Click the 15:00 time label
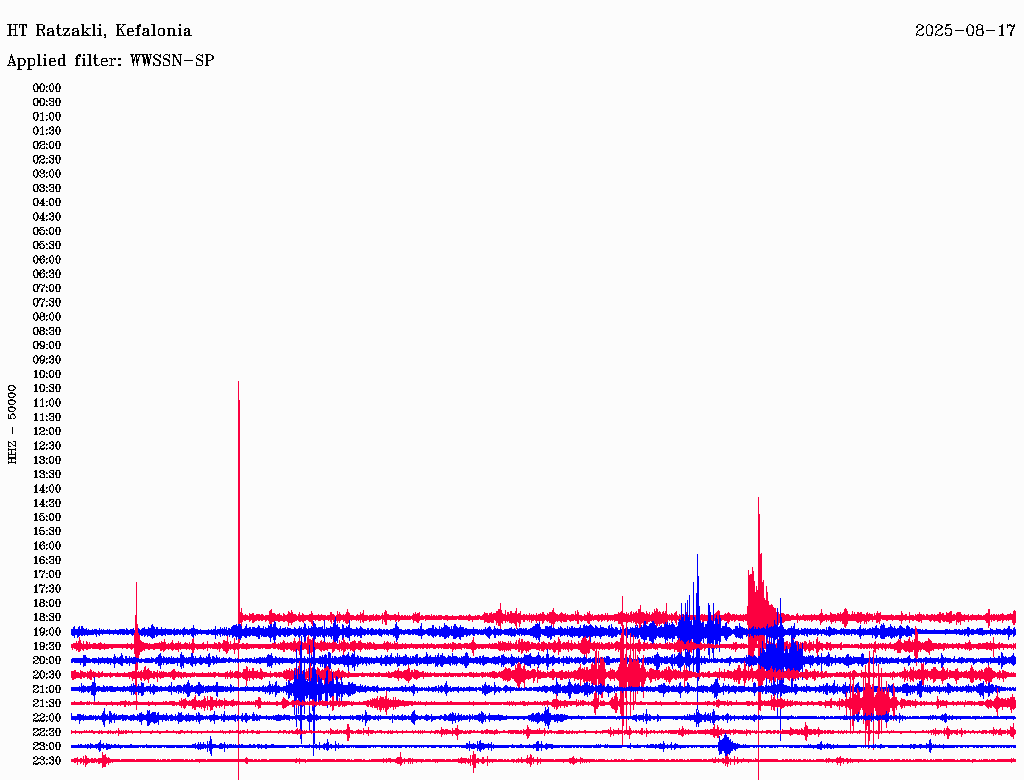Viewport: 1024px width, 780px height. (x=47, y=517)
